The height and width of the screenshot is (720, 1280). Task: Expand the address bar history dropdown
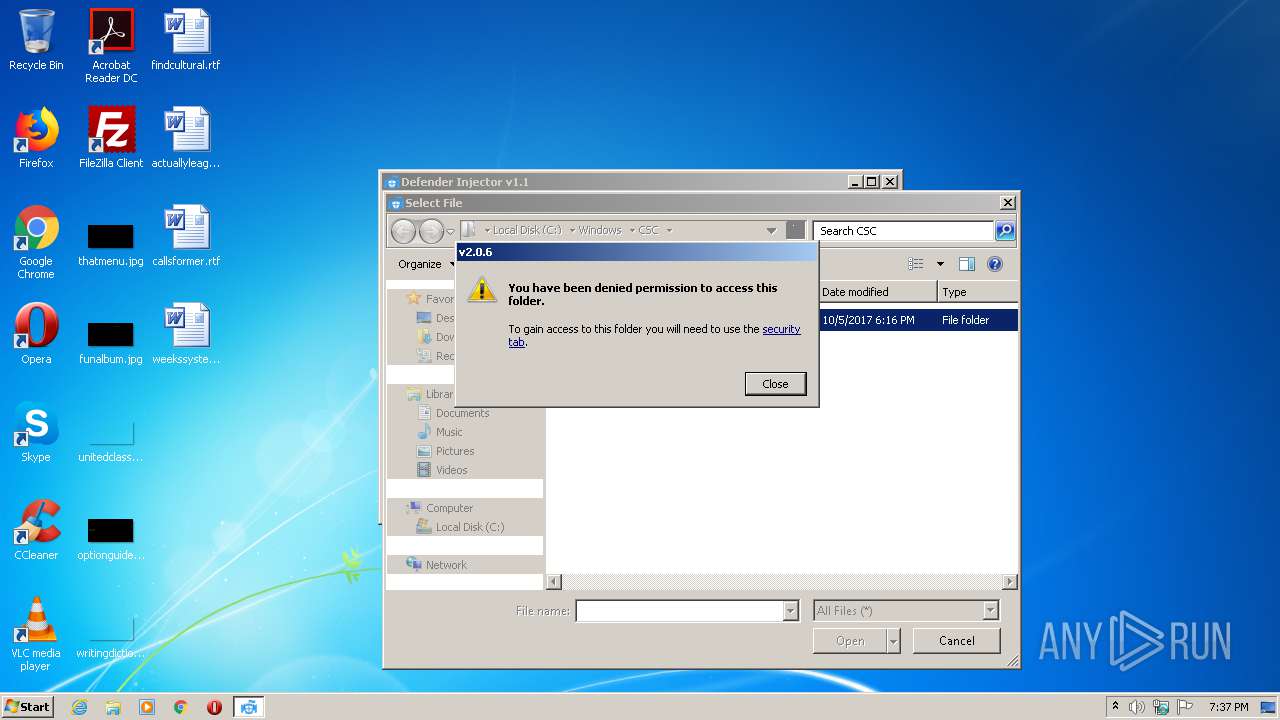[771, 230]
